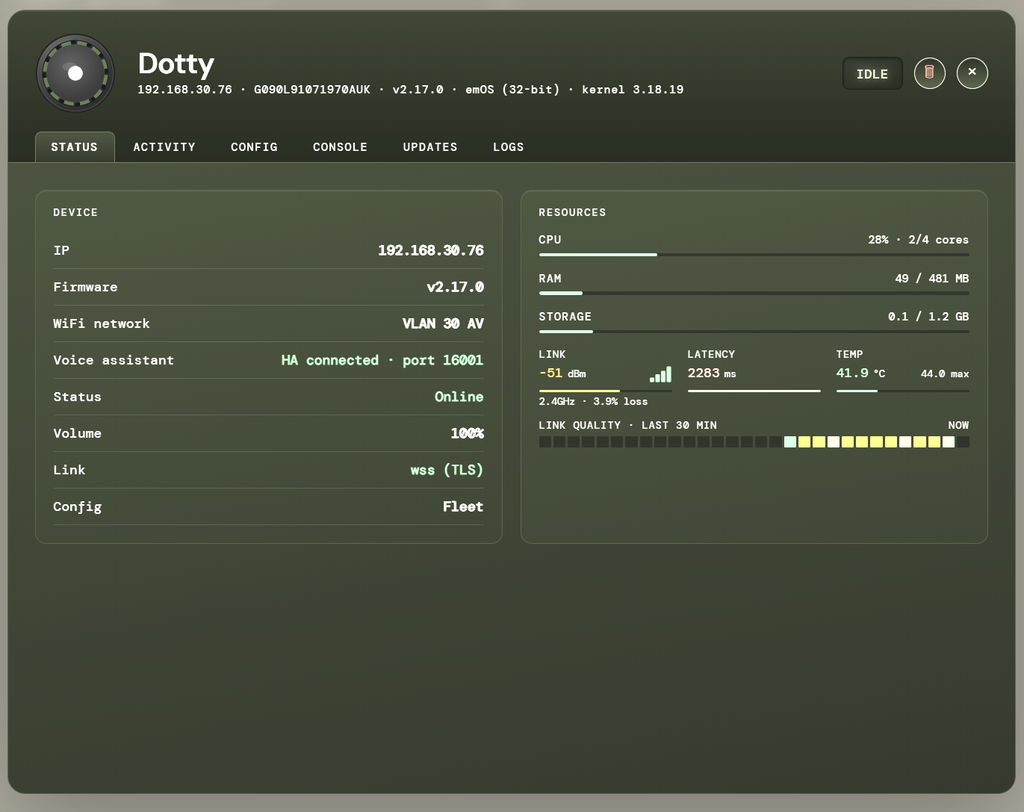Screen dimensions: 1024x812
Task: View the Logs tab
Action: (x=508, y=147)
